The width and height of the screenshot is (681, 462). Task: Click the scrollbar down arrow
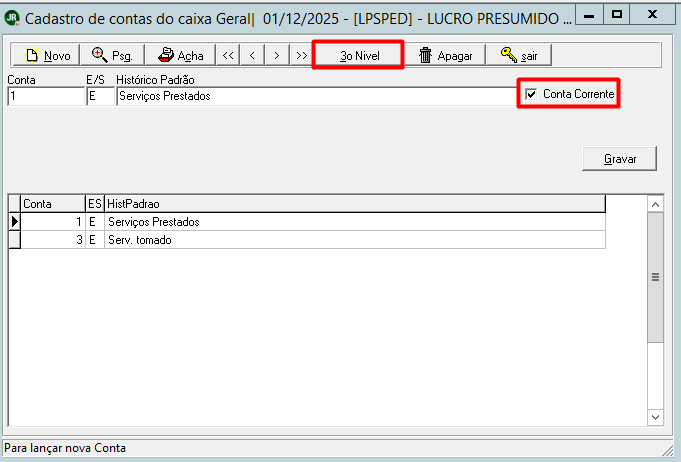pos(655,417)
